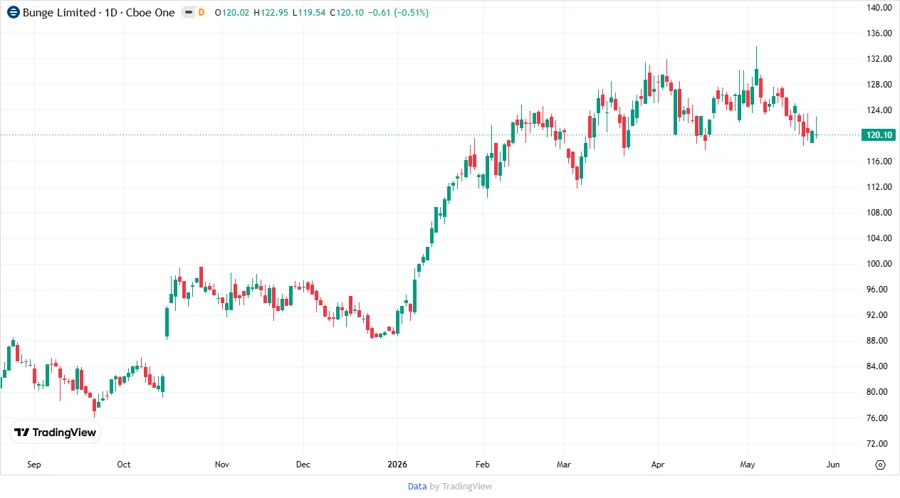Click the close value C120.10
Image resolution: width=900 pixels, height=498 pixels.
point(347,13)
